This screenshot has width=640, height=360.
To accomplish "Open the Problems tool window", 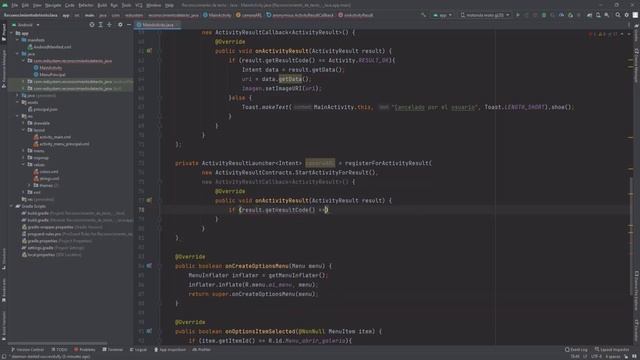I will click(x=84, y=350).
